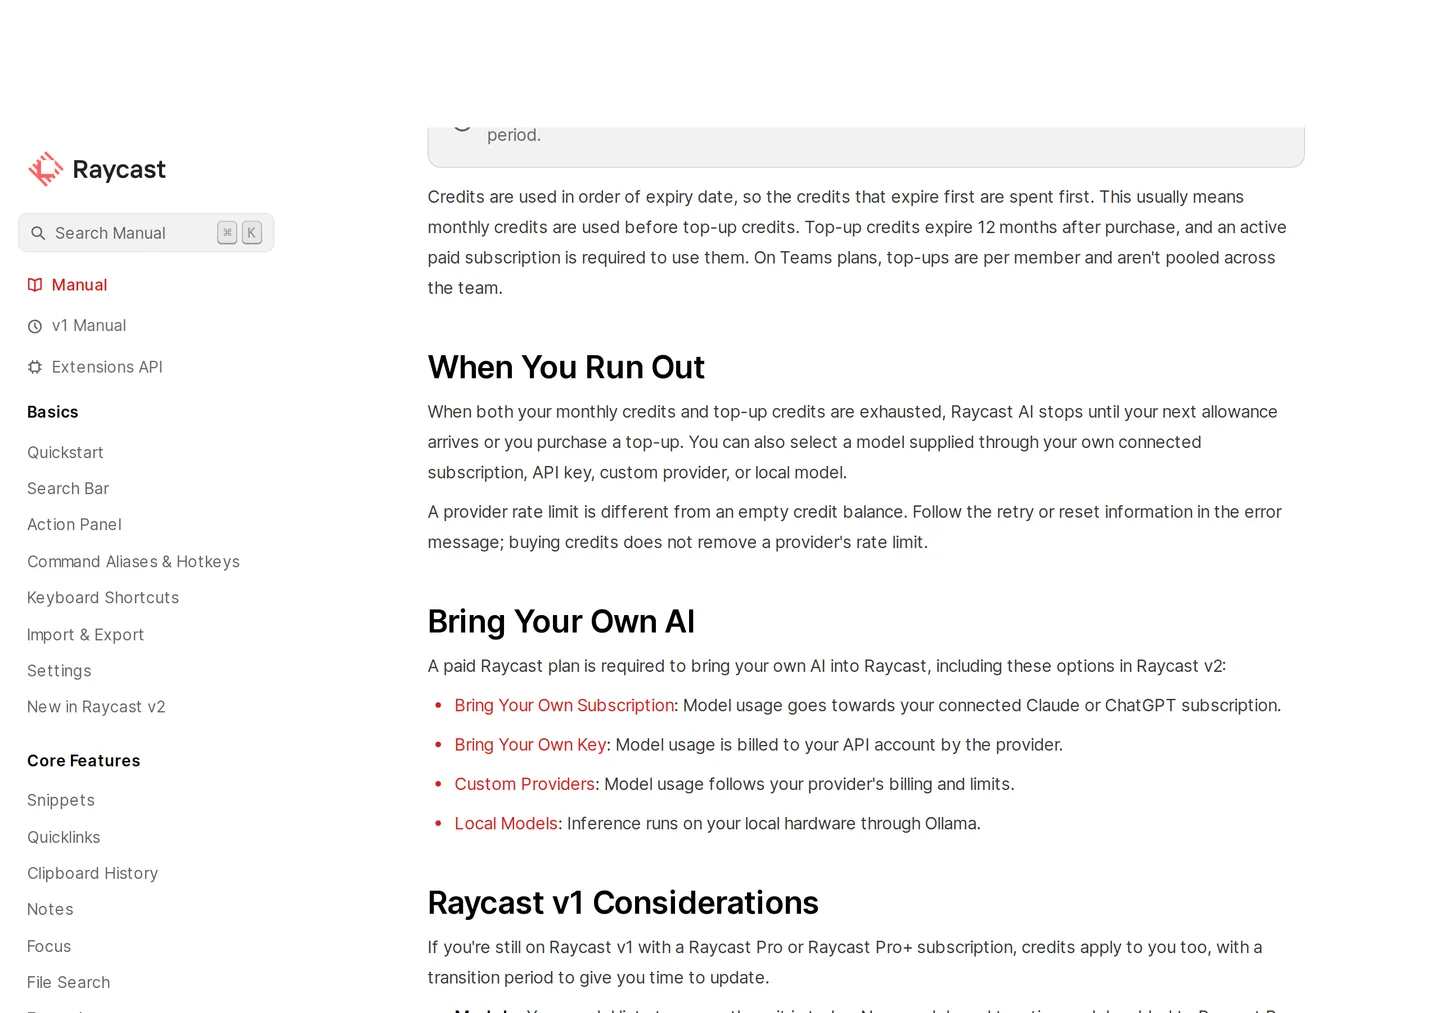Image resolution: width=1440 pixels, height=1013 pixels.
Task: Open the Notes page
Action: coord(50,909)
